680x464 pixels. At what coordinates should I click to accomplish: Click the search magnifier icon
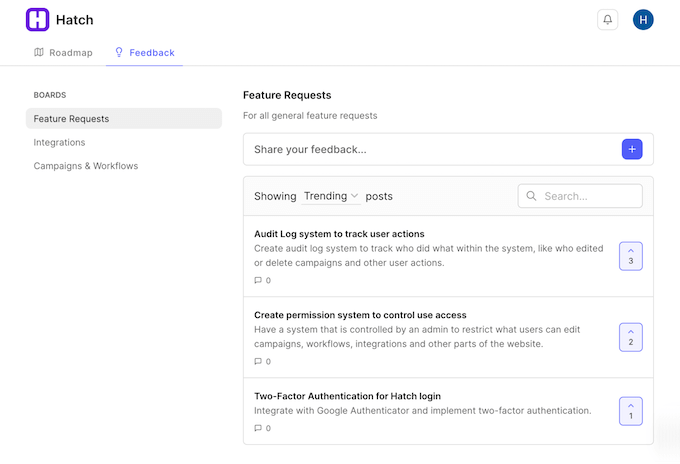tap(531, 196)
